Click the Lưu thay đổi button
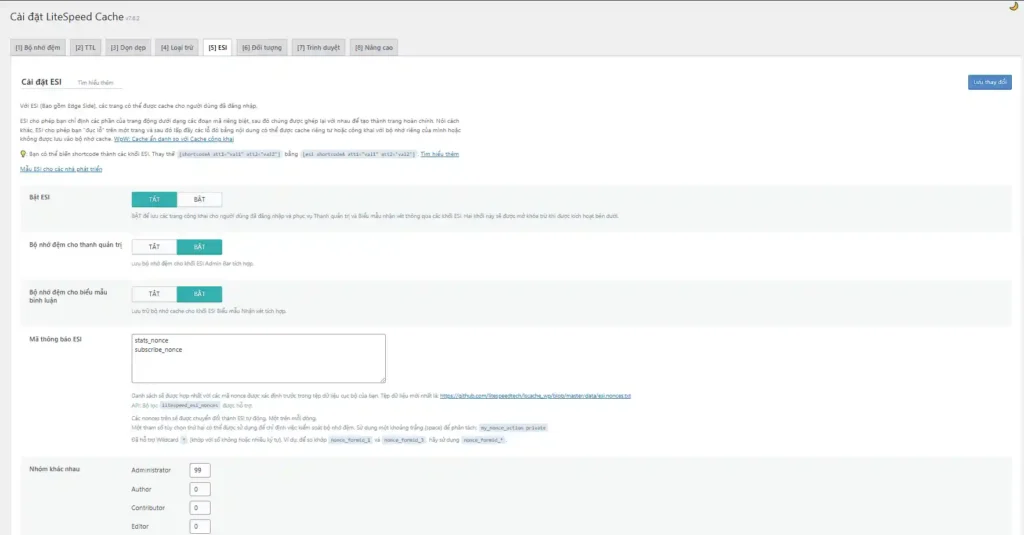Image resolution: width=1024 pixels, height=535 pixels. (989, 82)
